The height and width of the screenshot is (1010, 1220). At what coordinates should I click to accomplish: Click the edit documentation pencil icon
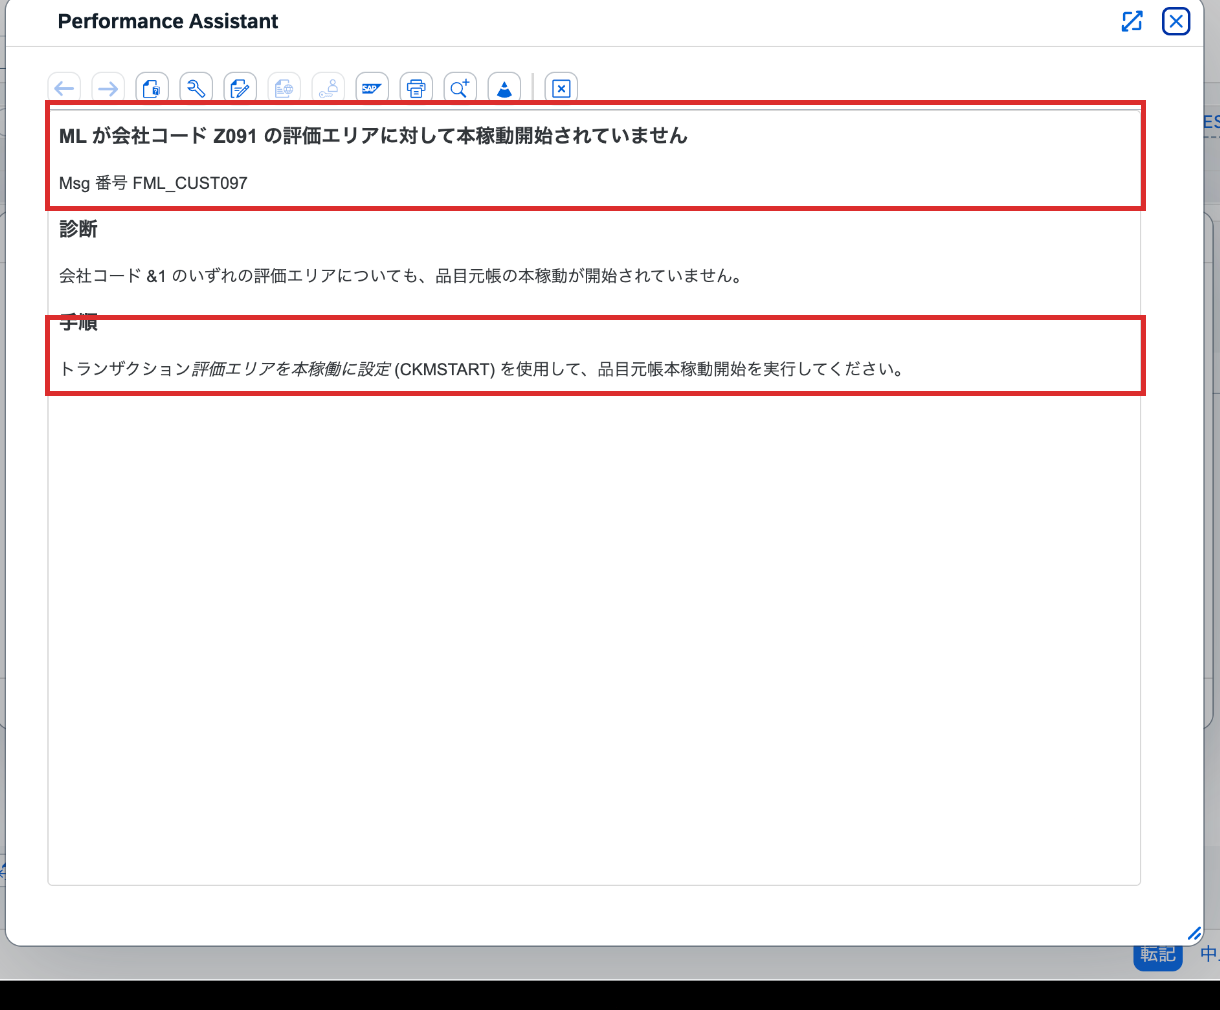[x=240, y=88]
